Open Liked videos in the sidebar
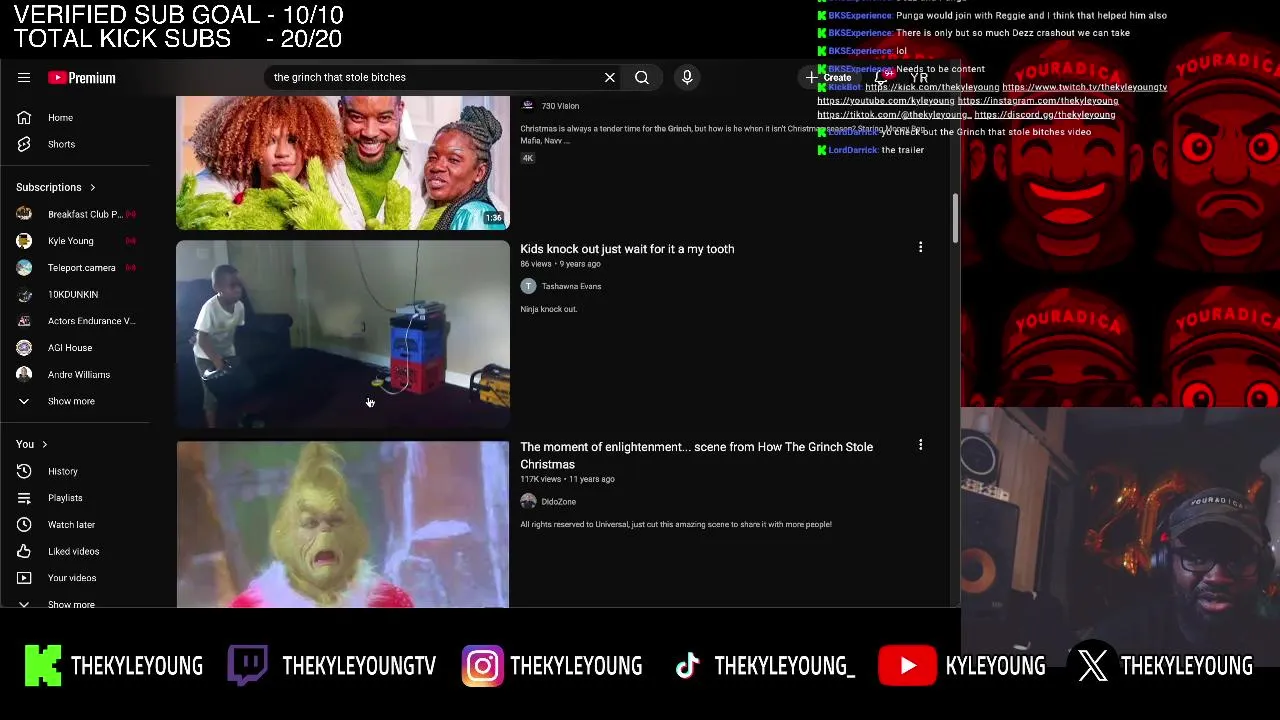Image resolution: width=1280 pixels, height=720 pixels. tap(75, 551)
